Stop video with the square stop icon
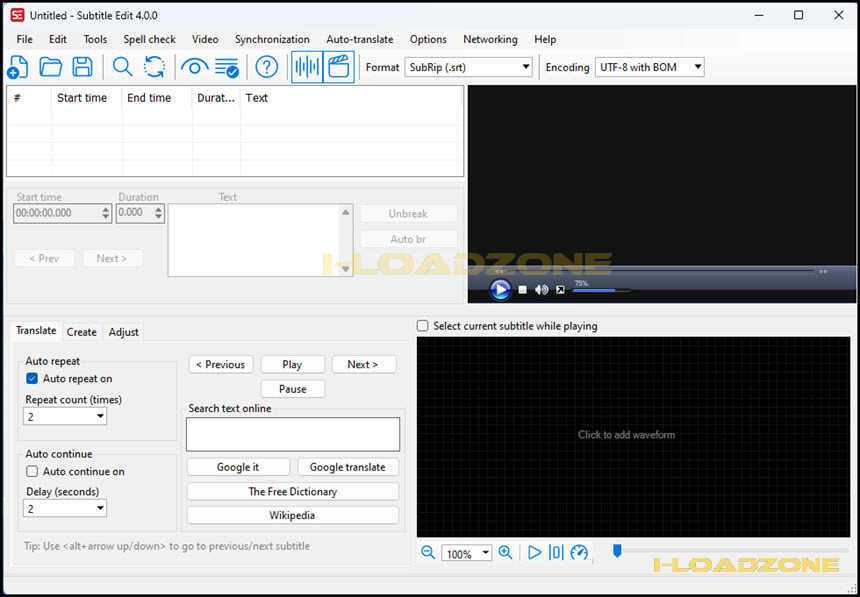 523,290
